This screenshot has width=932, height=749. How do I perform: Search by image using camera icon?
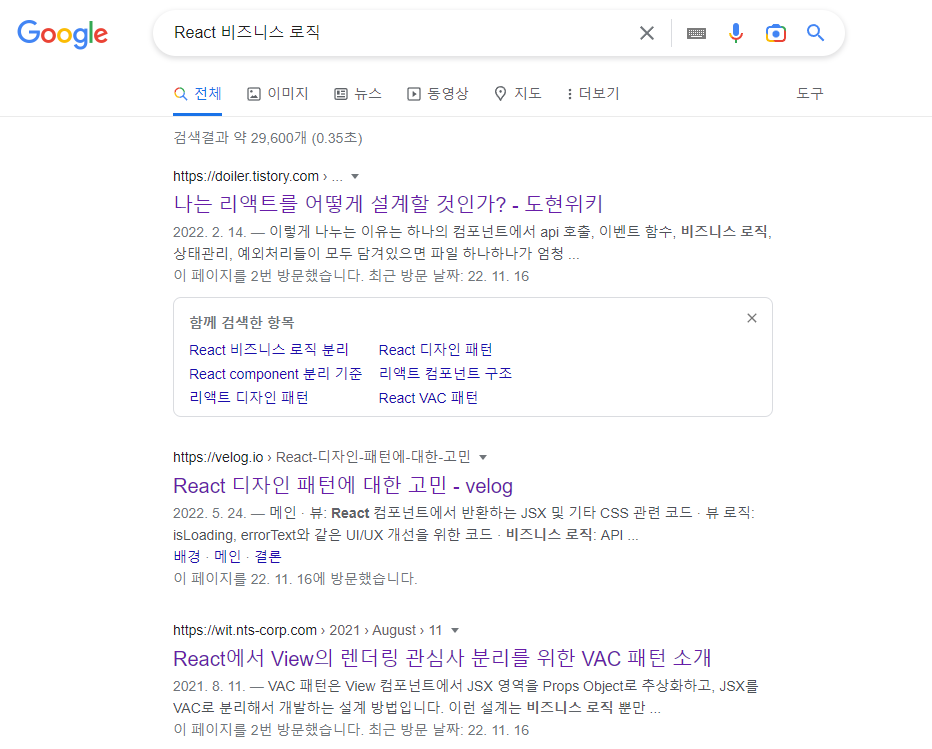(x=776, y=33)
